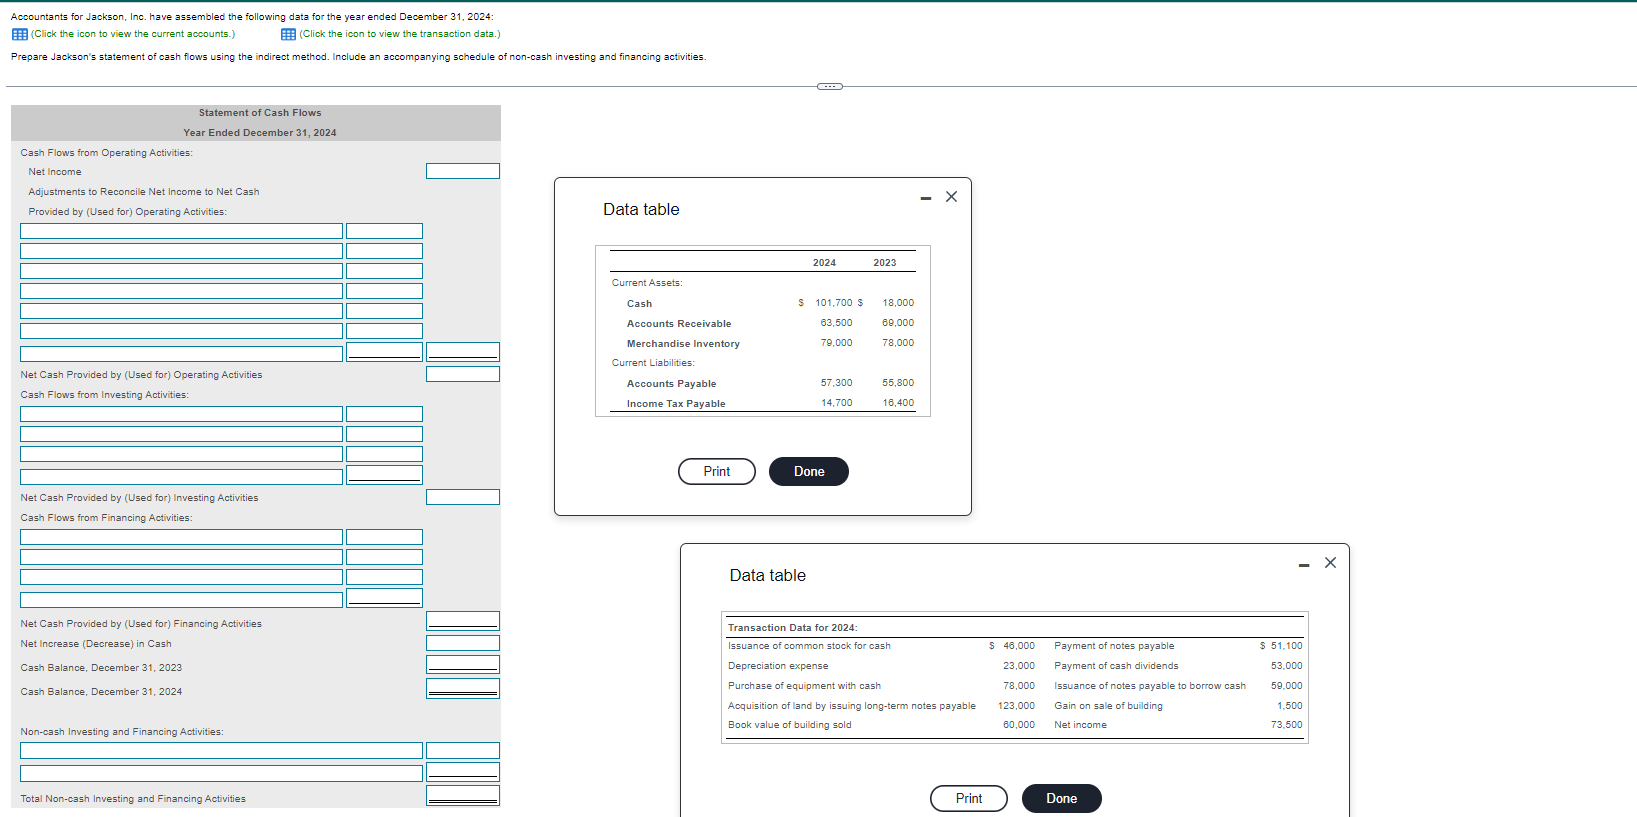Image resolution: width=1637 pixels, height=817 pixels.
Task: Select the Net Cash Operating Activities total field
Action: tap(463, 374)
